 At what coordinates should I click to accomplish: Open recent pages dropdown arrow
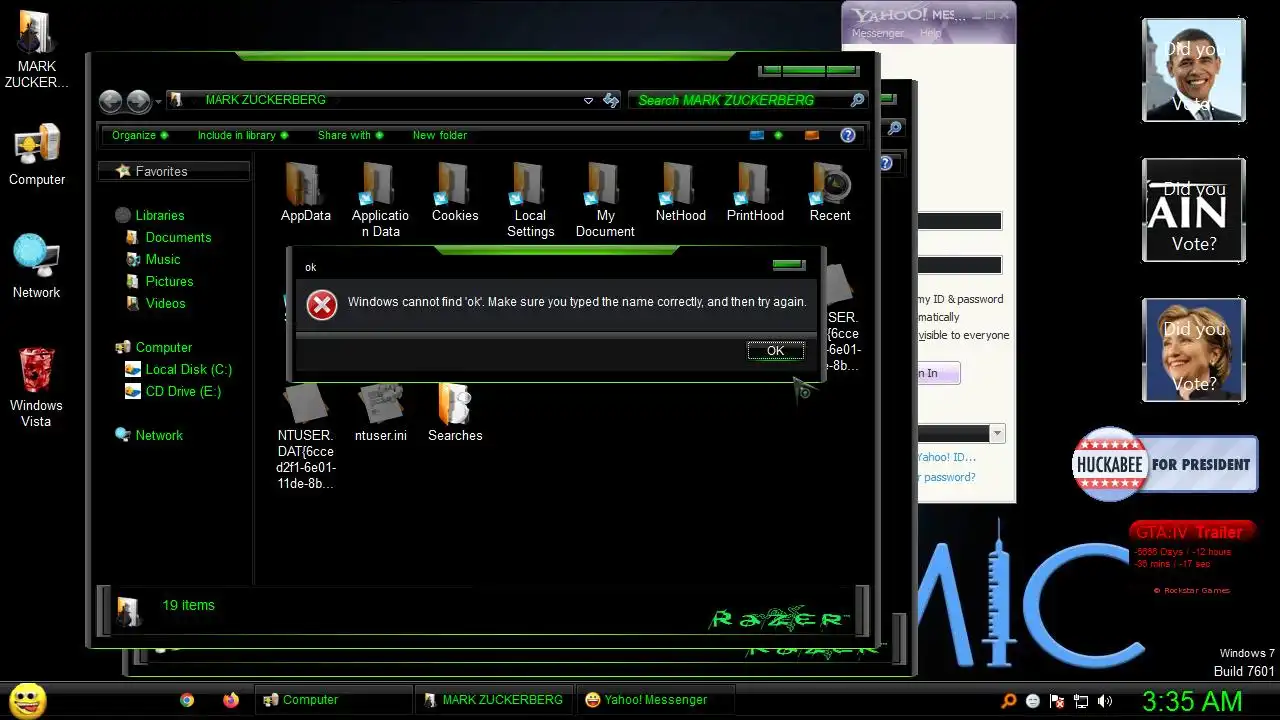pyautogui.click(x=158, y=102)
